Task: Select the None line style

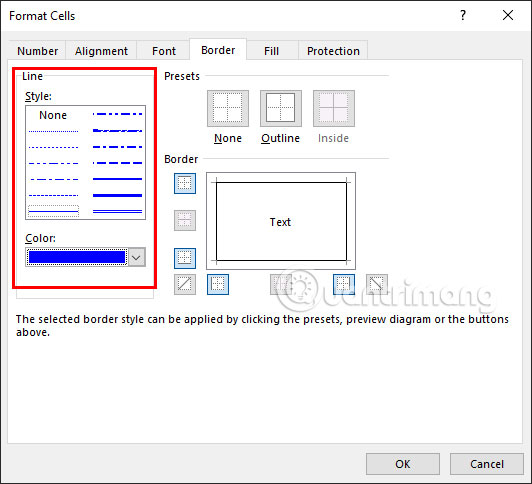Action: coord(53,115)
